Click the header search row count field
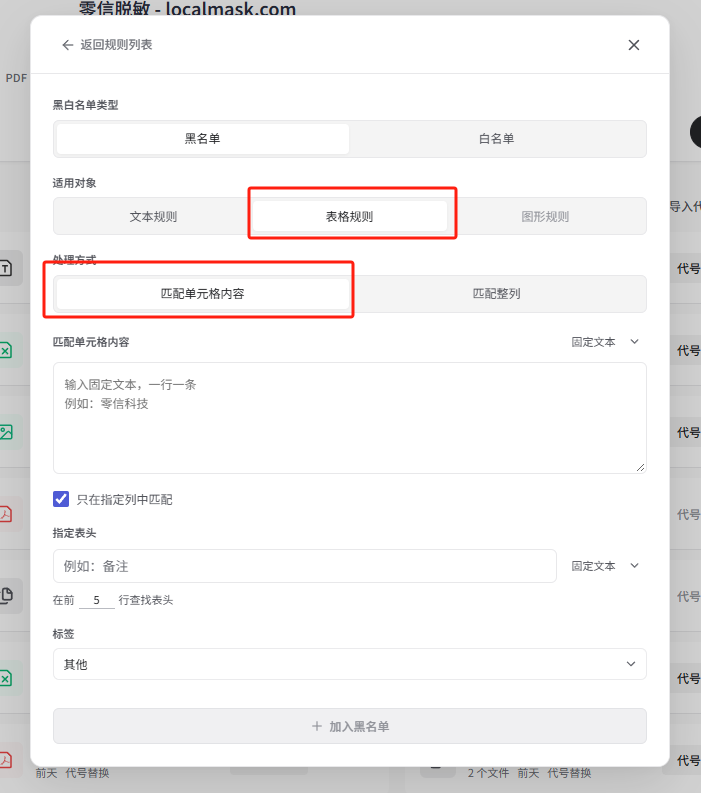This screenshot has width=701, height=793. 97,600
